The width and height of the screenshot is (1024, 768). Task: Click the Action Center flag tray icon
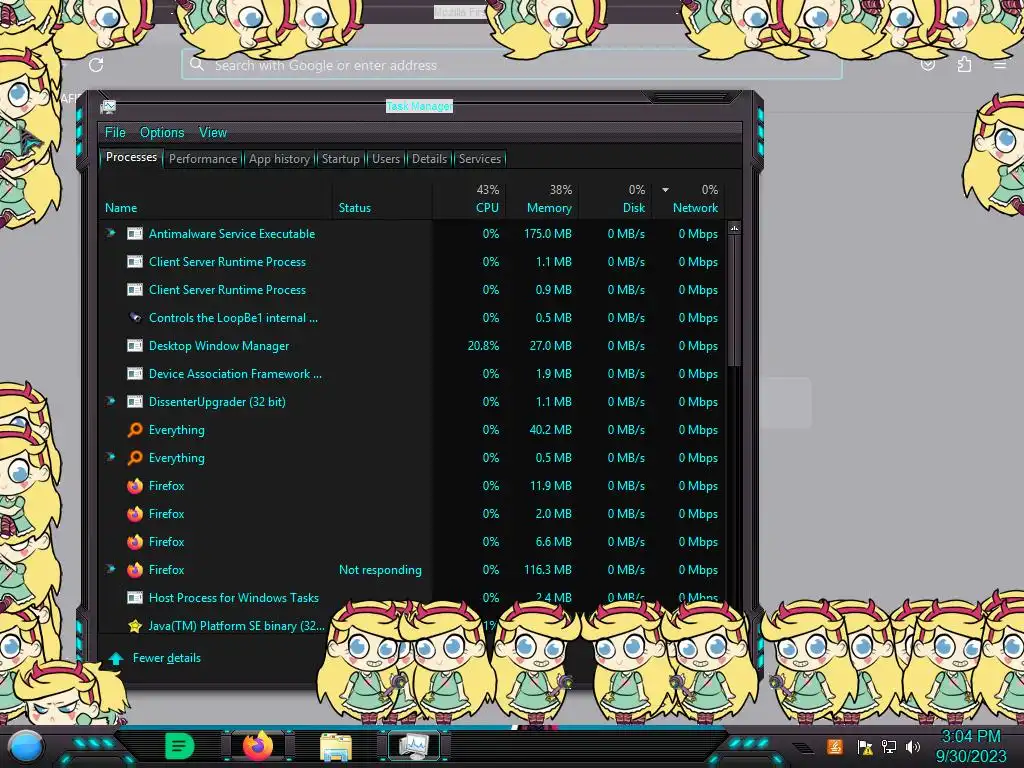pyautogui.click(x=865, y=746)
